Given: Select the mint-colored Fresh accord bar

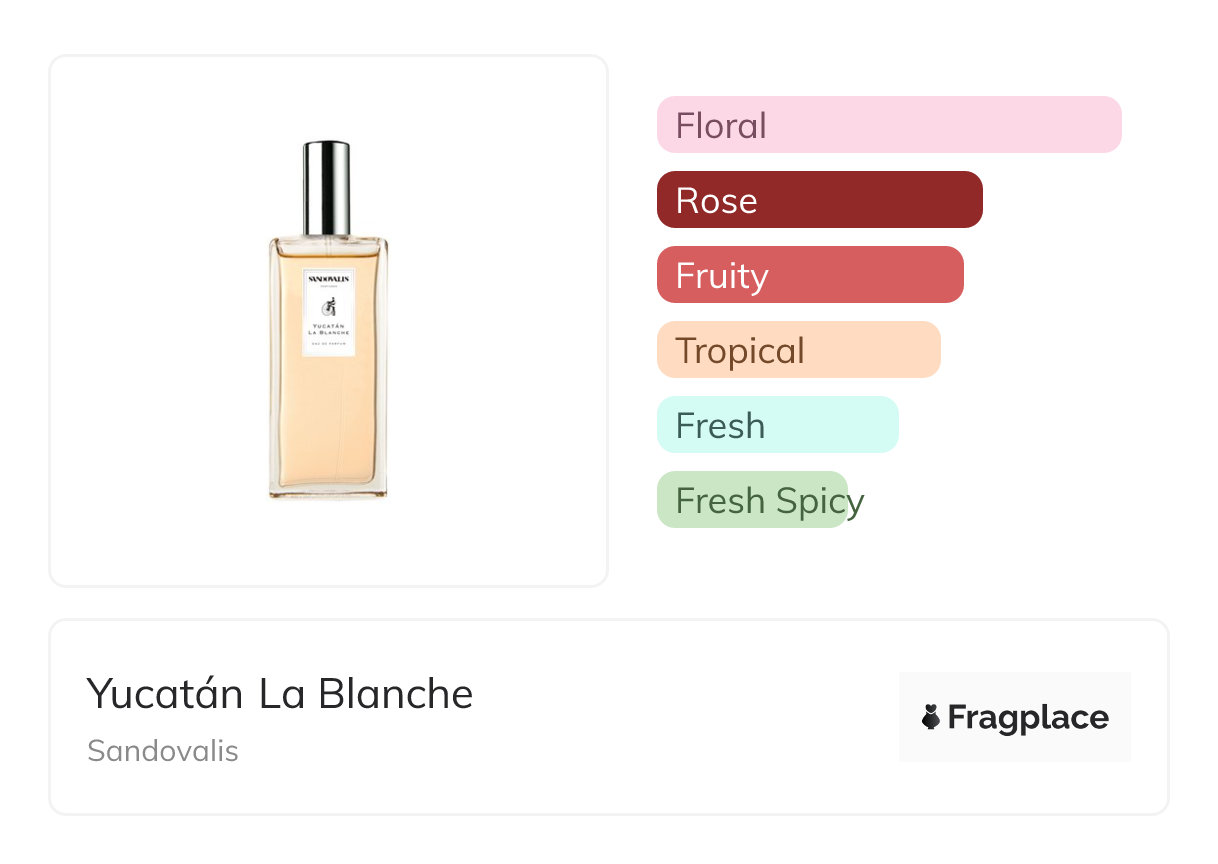Looking at the screenshot, I should click(x=777, y=425).
